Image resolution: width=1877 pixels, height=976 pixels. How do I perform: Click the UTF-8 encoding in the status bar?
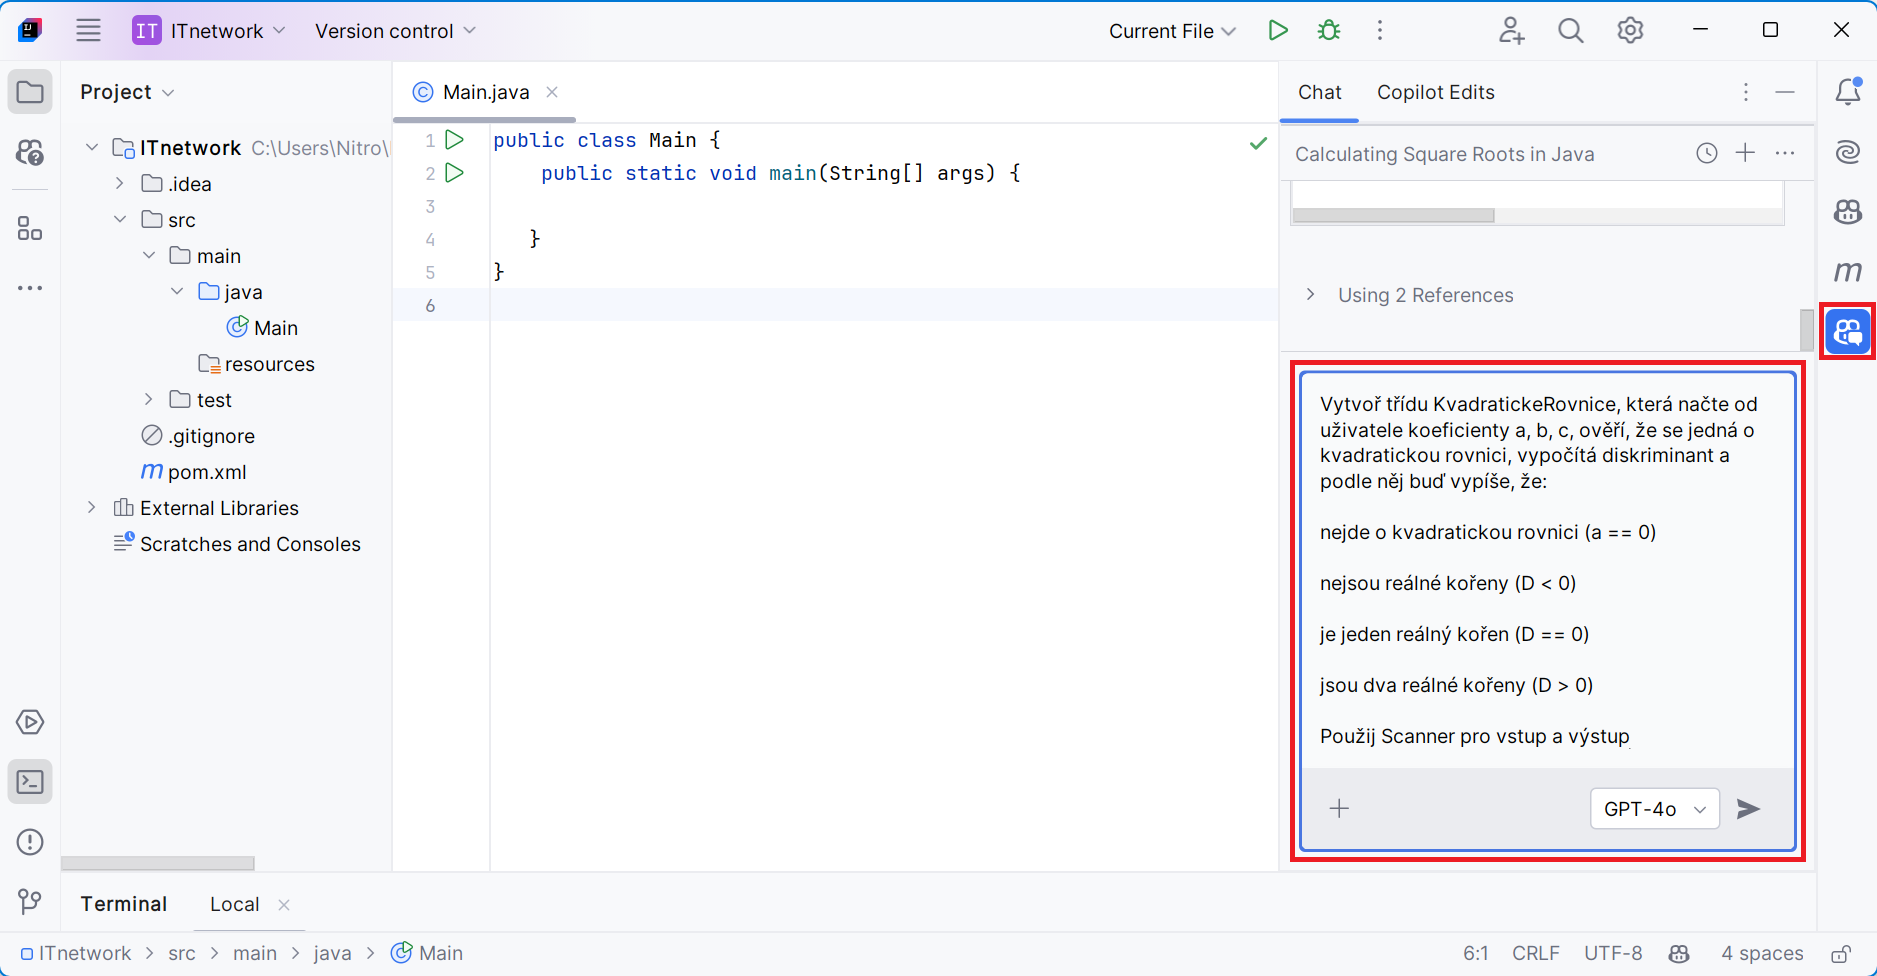pyautogui.click(x=1612, y=954)
